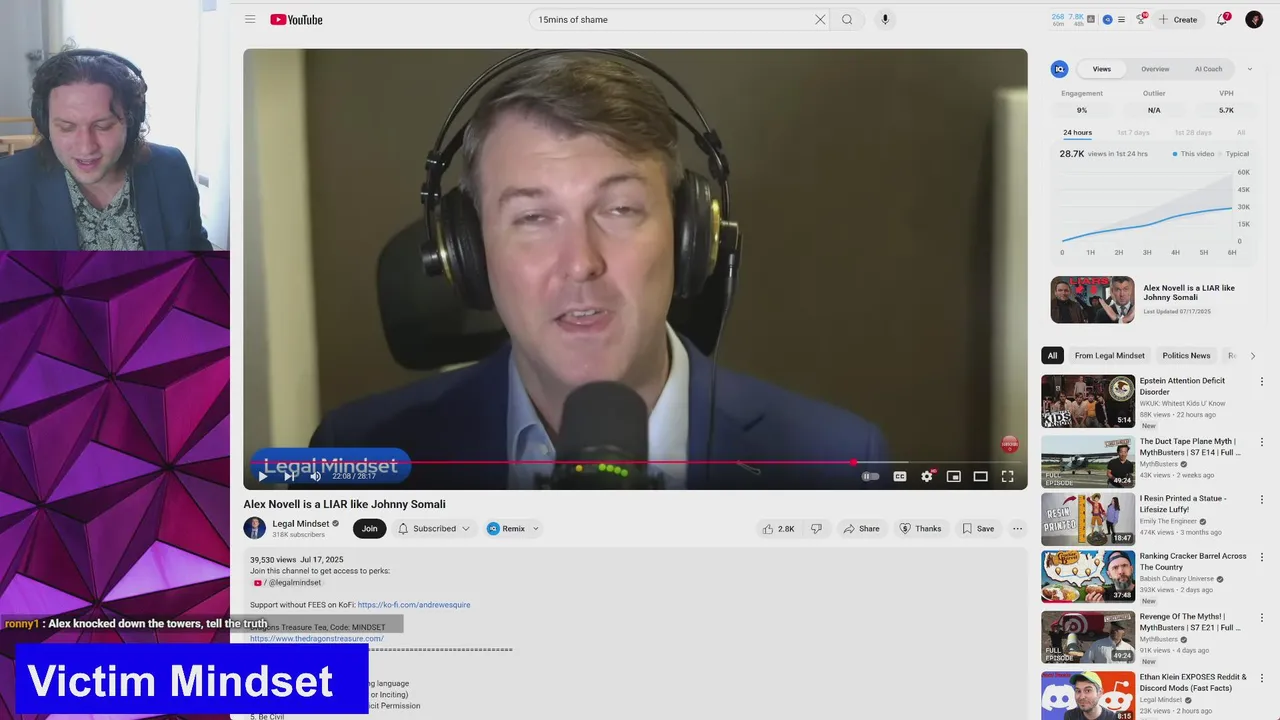Viewport: 1280px width, 720px height.
Task: Open thedragonstreasure.com link
Action: [317, 638]
